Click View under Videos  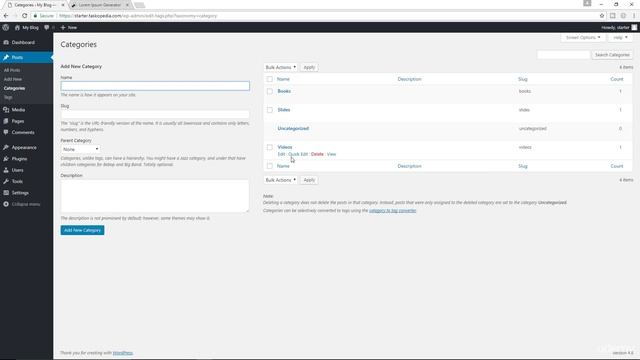pos(331,154)
